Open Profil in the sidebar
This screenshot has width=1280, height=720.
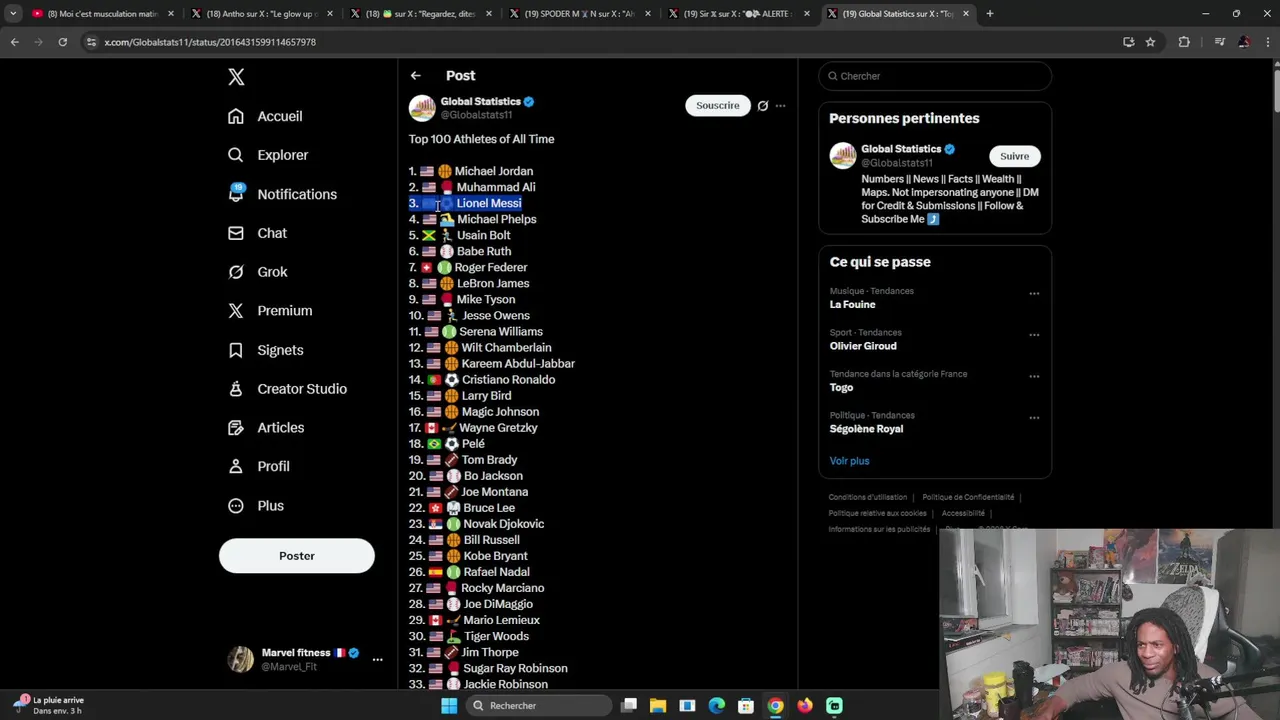pyautogui.click(x=259, y=467)
